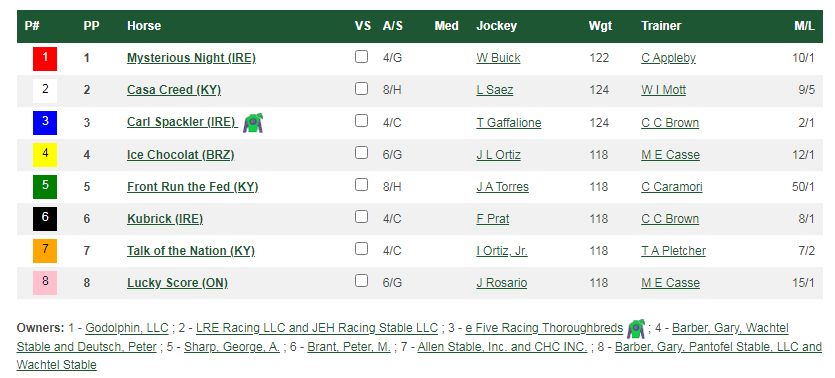Image resolution: width=835 pixels, height=378 pixels.
Task: Click the pink program number 8 badge
Action: [45, 283]
